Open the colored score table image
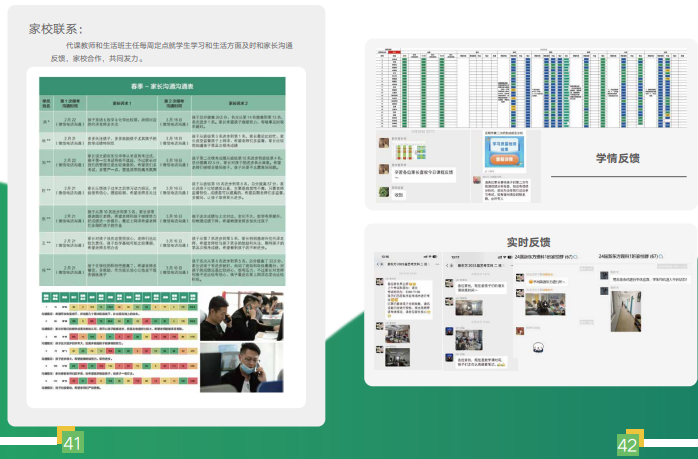This screenshot has width=698, height=459. coord(119,341)
